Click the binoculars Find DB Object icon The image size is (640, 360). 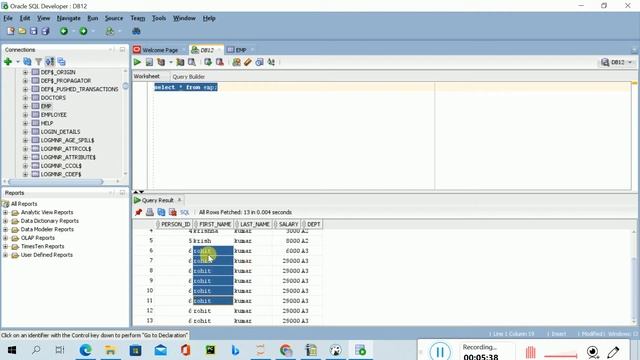pyautogui.click(x=136, y=31)
